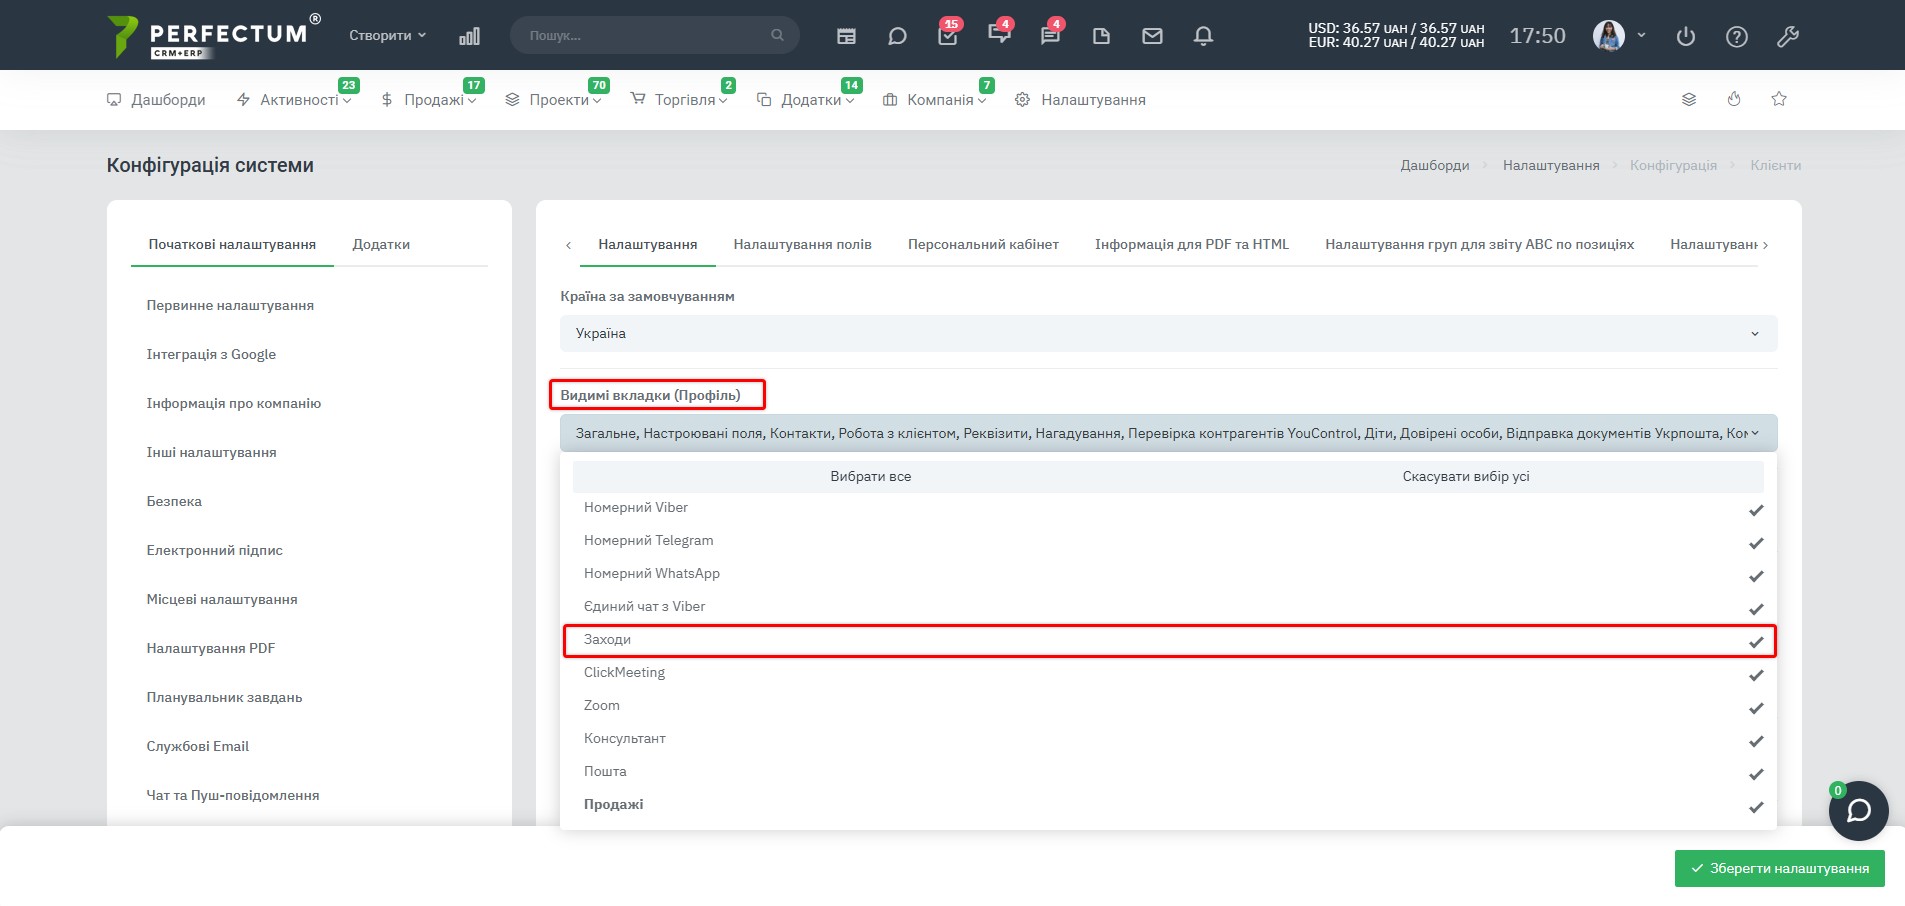1905x906 pixels.
Task: Click Зберегти налаштування button
Action: click(1779, 868)
